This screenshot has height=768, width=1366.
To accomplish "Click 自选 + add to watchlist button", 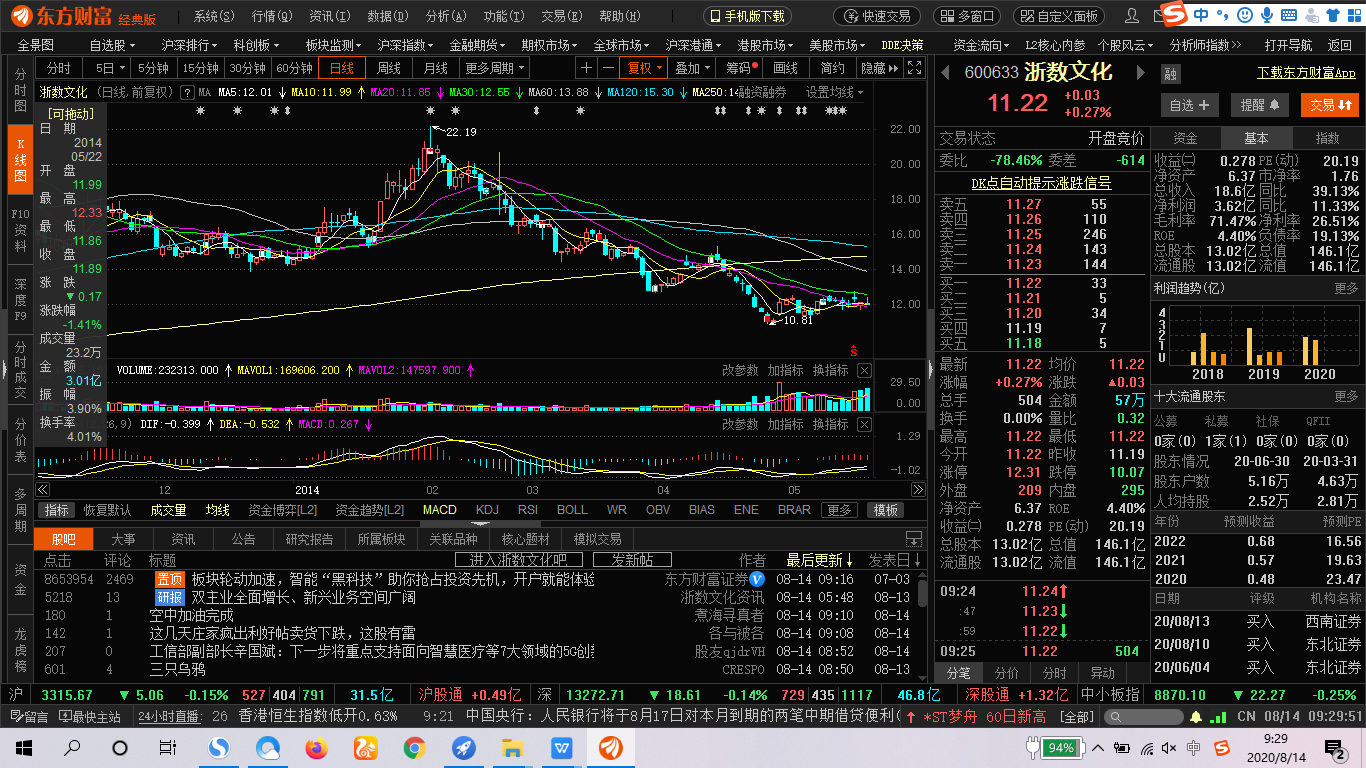I will (x=1190, y=104).
